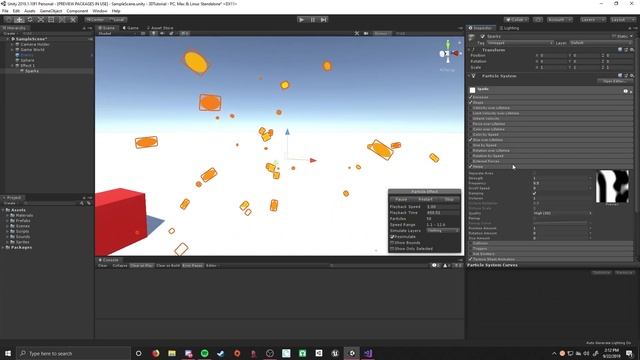Collapse the Assets folder tree

3,210
